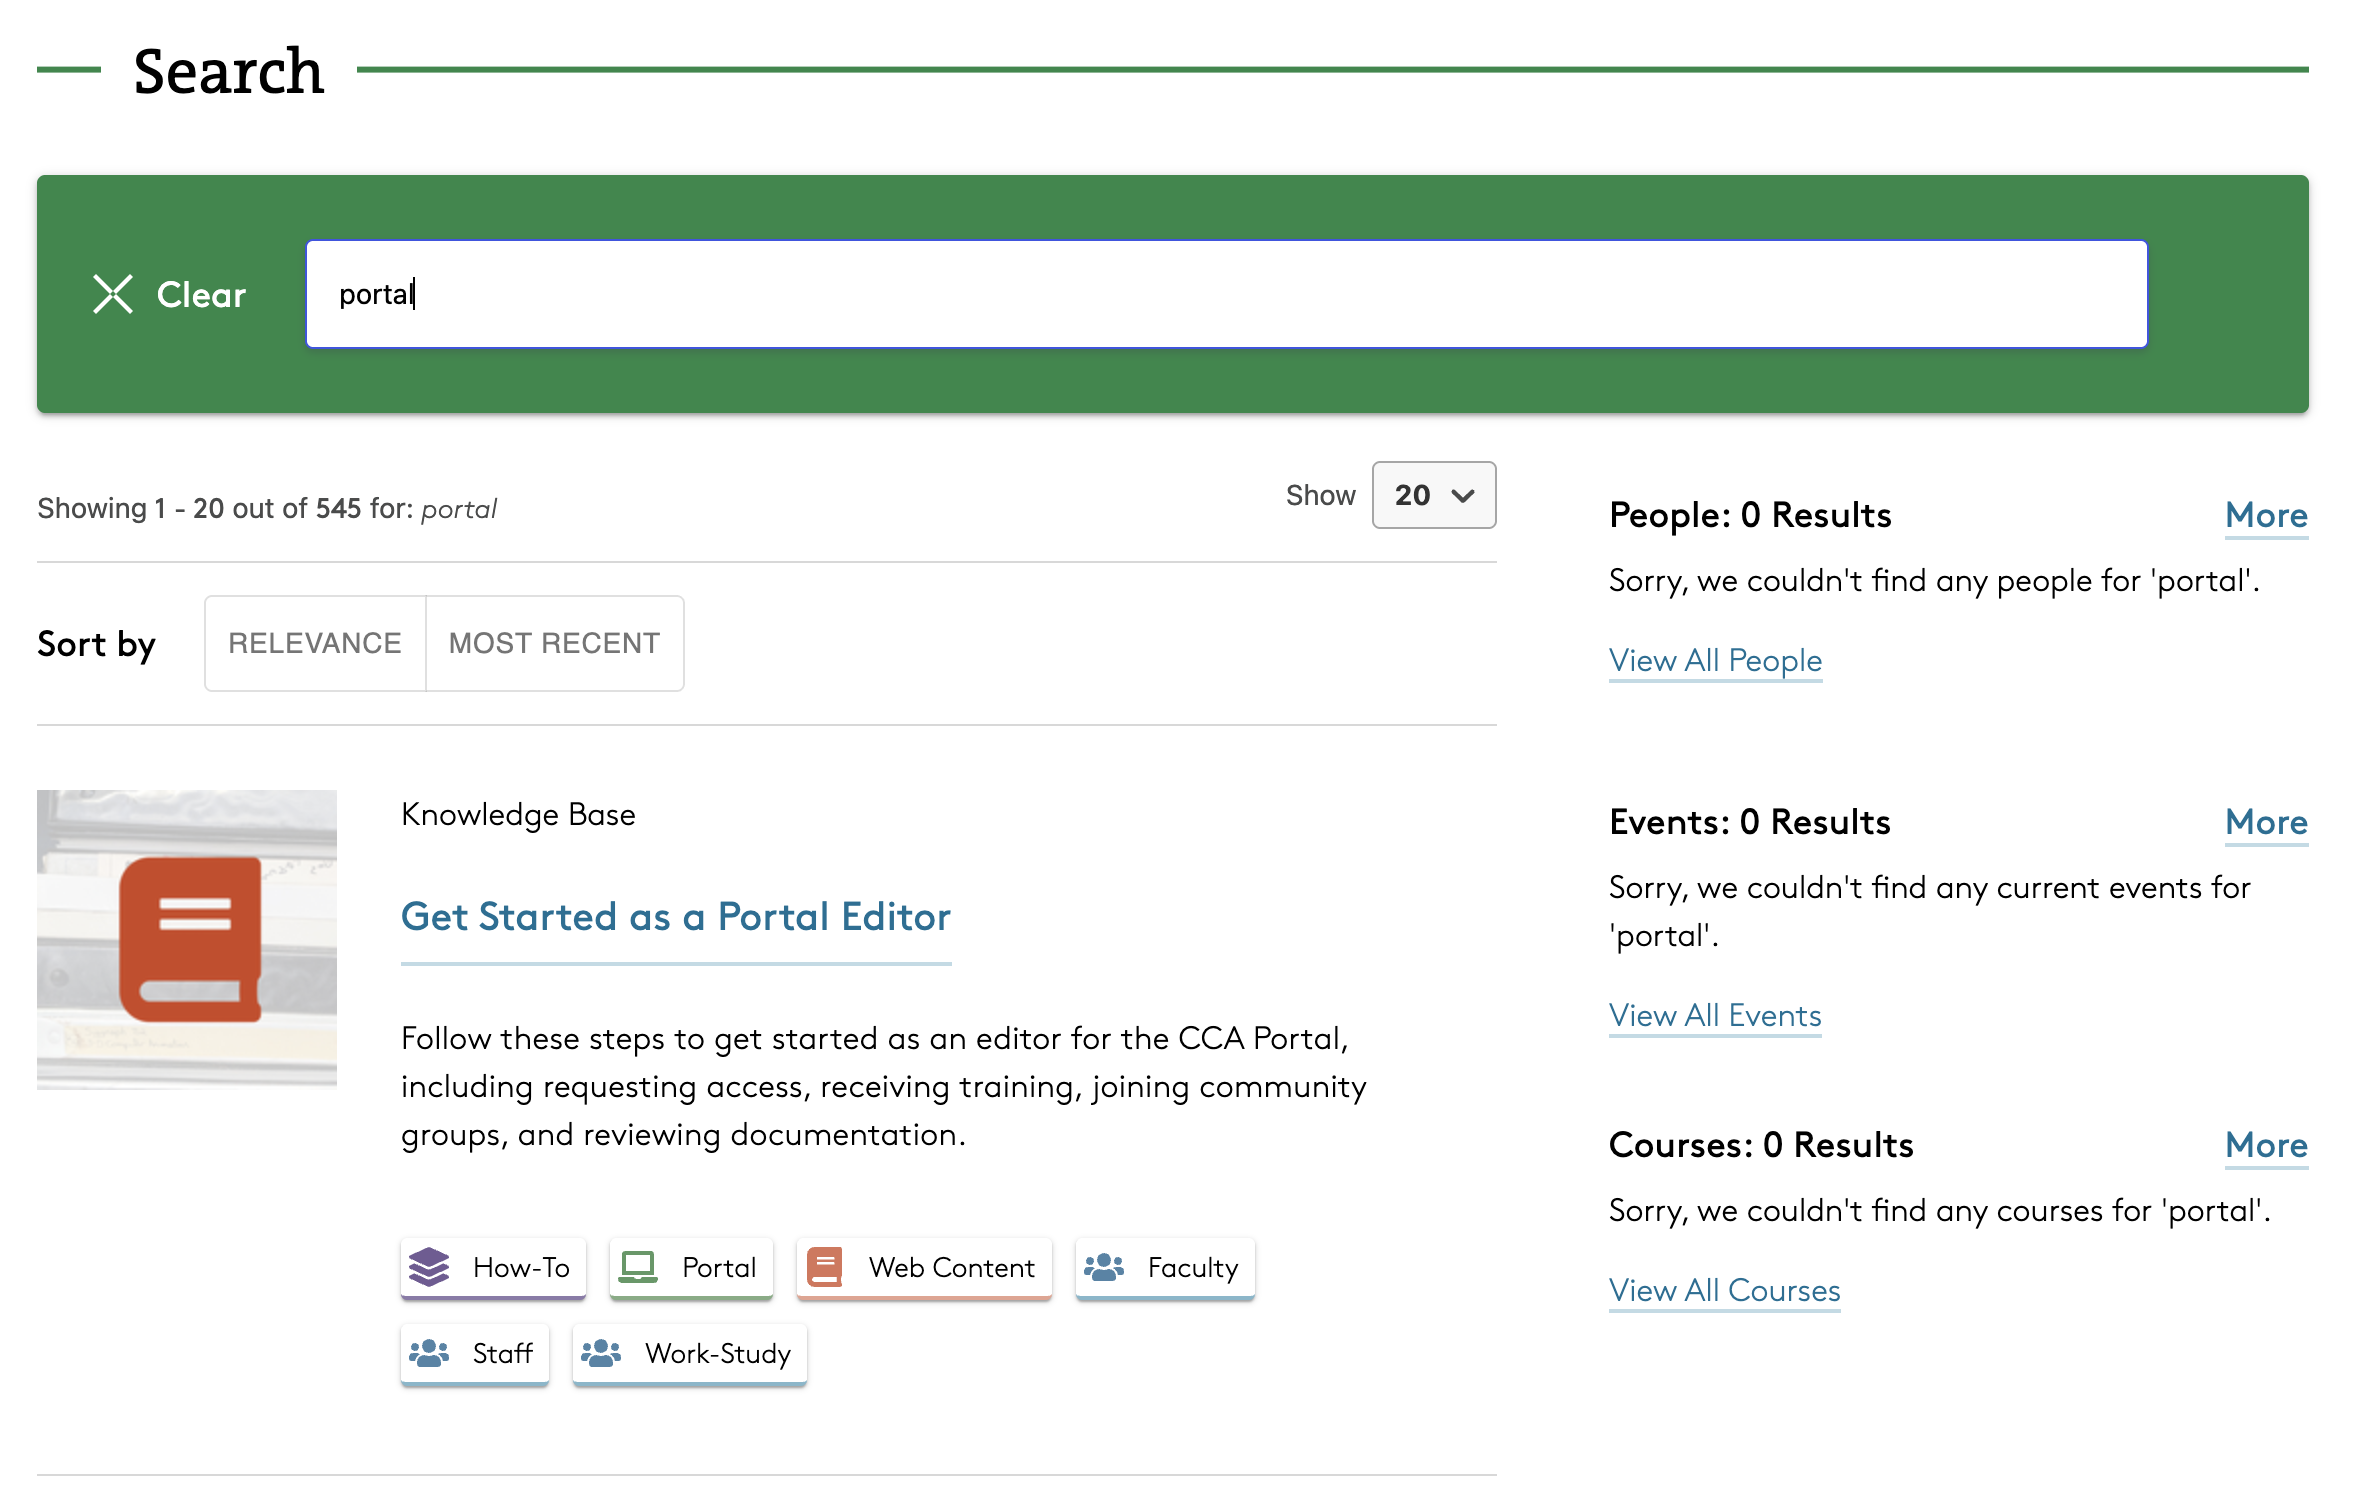Click the X Clear icon
Screen dimensions: 2354x1508
pyautogui.click(x=113, y=294)
